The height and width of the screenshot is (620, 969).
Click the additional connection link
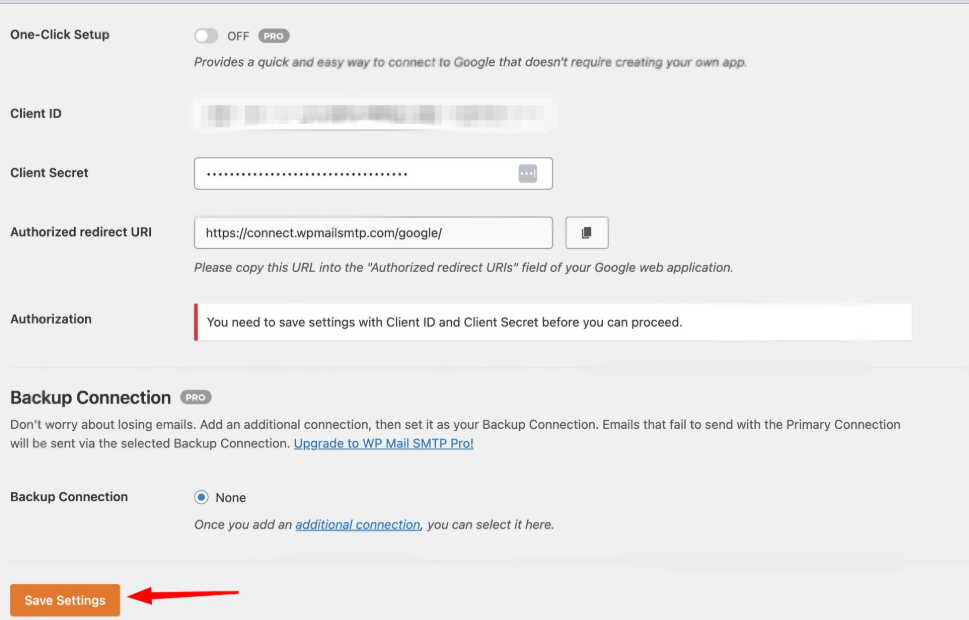tap(357, 522)
